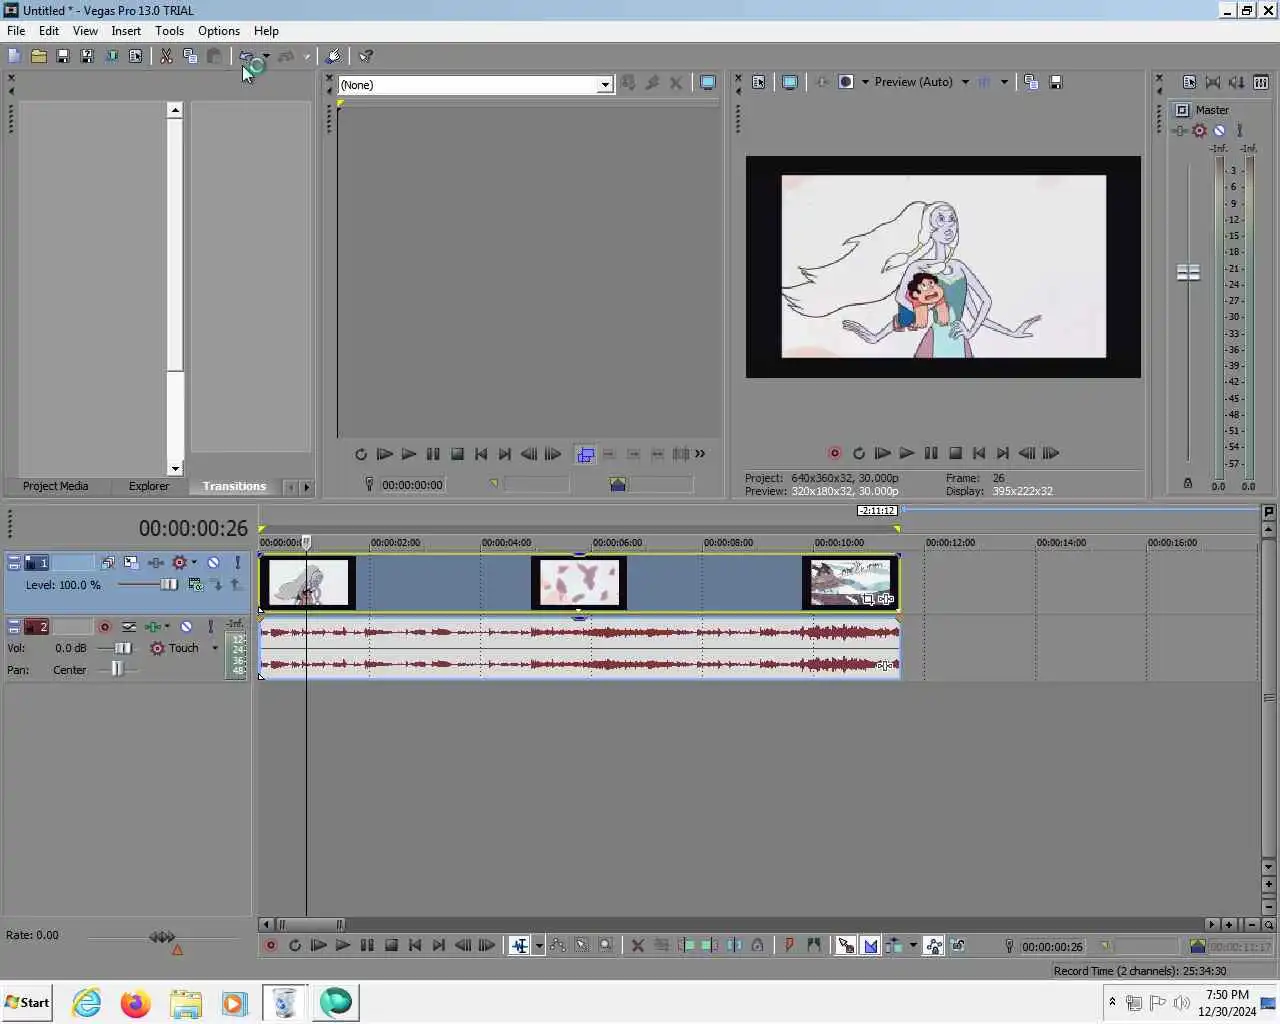The height and width of the screenshot is (1024, 1280).
Task: Open Project Video Properties in preview window
Action: pyautogui.click(x=759, y=82)
